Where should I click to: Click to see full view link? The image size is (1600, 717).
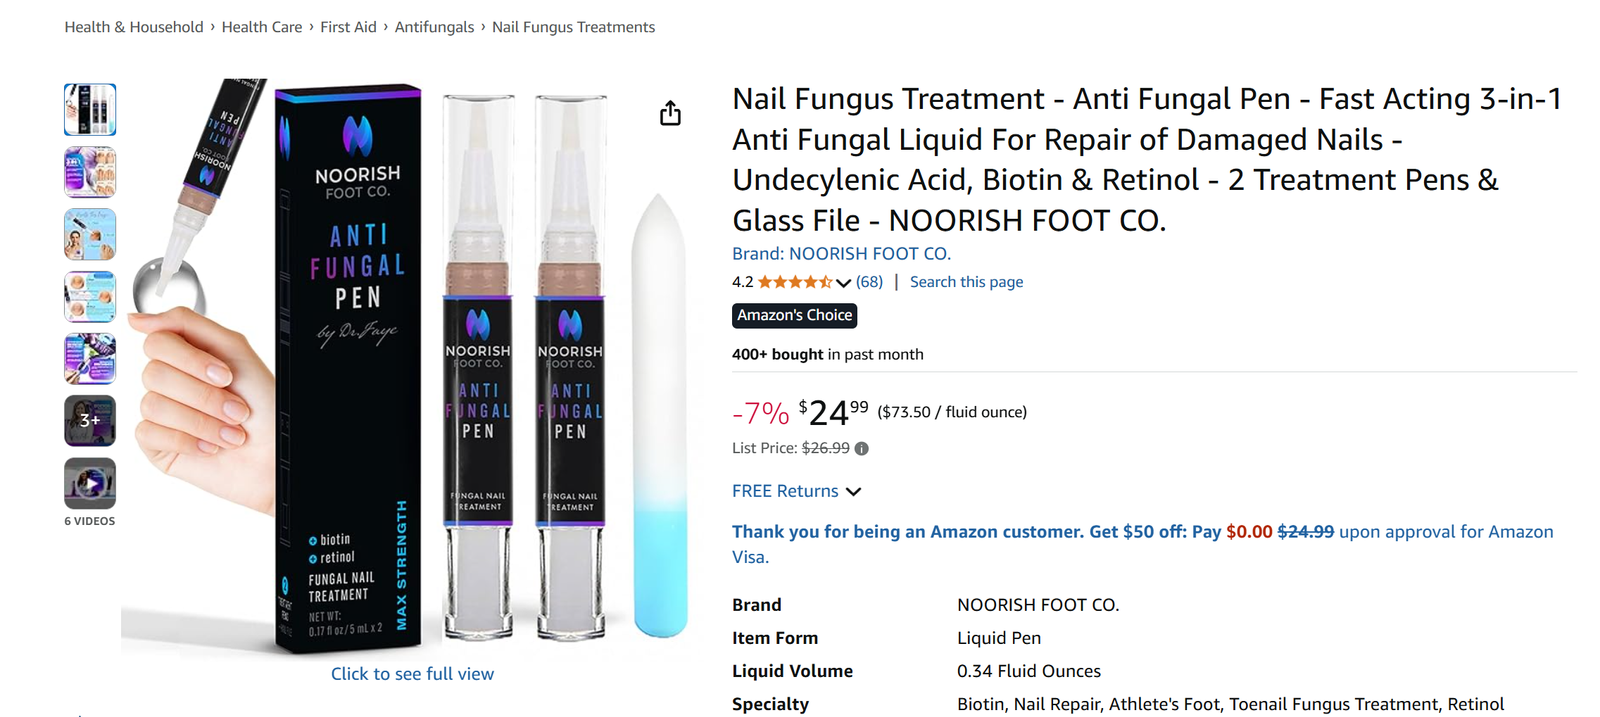pos(412,674)
